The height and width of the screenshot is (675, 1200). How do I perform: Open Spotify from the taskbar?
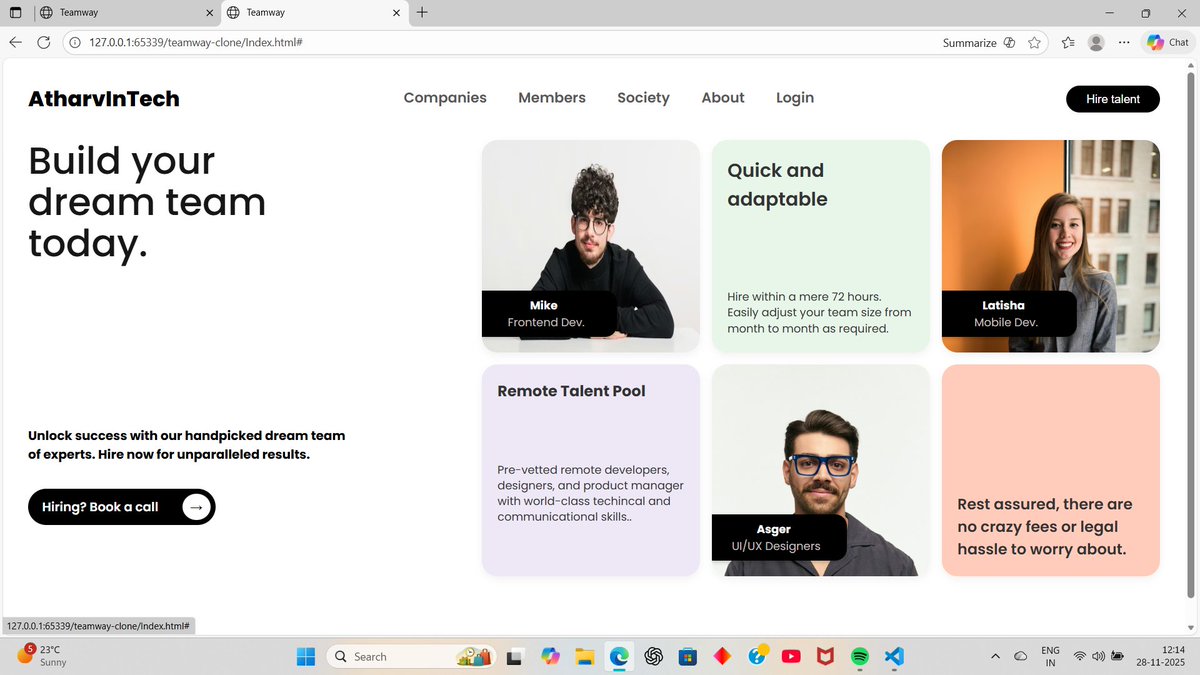coord(859,656)
